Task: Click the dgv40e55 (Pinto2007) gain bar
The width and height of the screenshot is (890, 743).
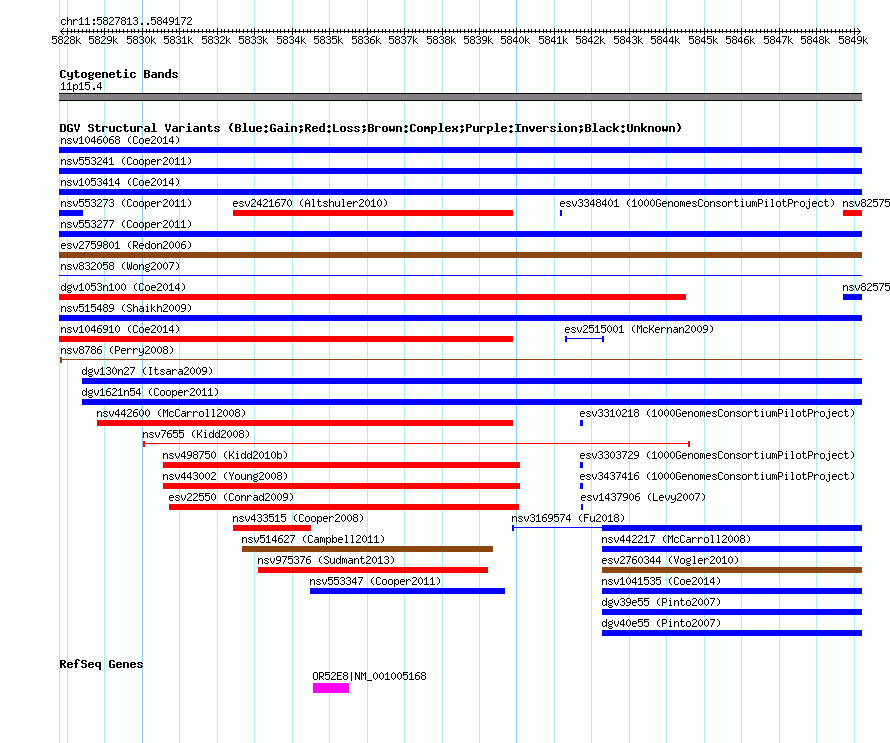Action: [x=732, y=633]
